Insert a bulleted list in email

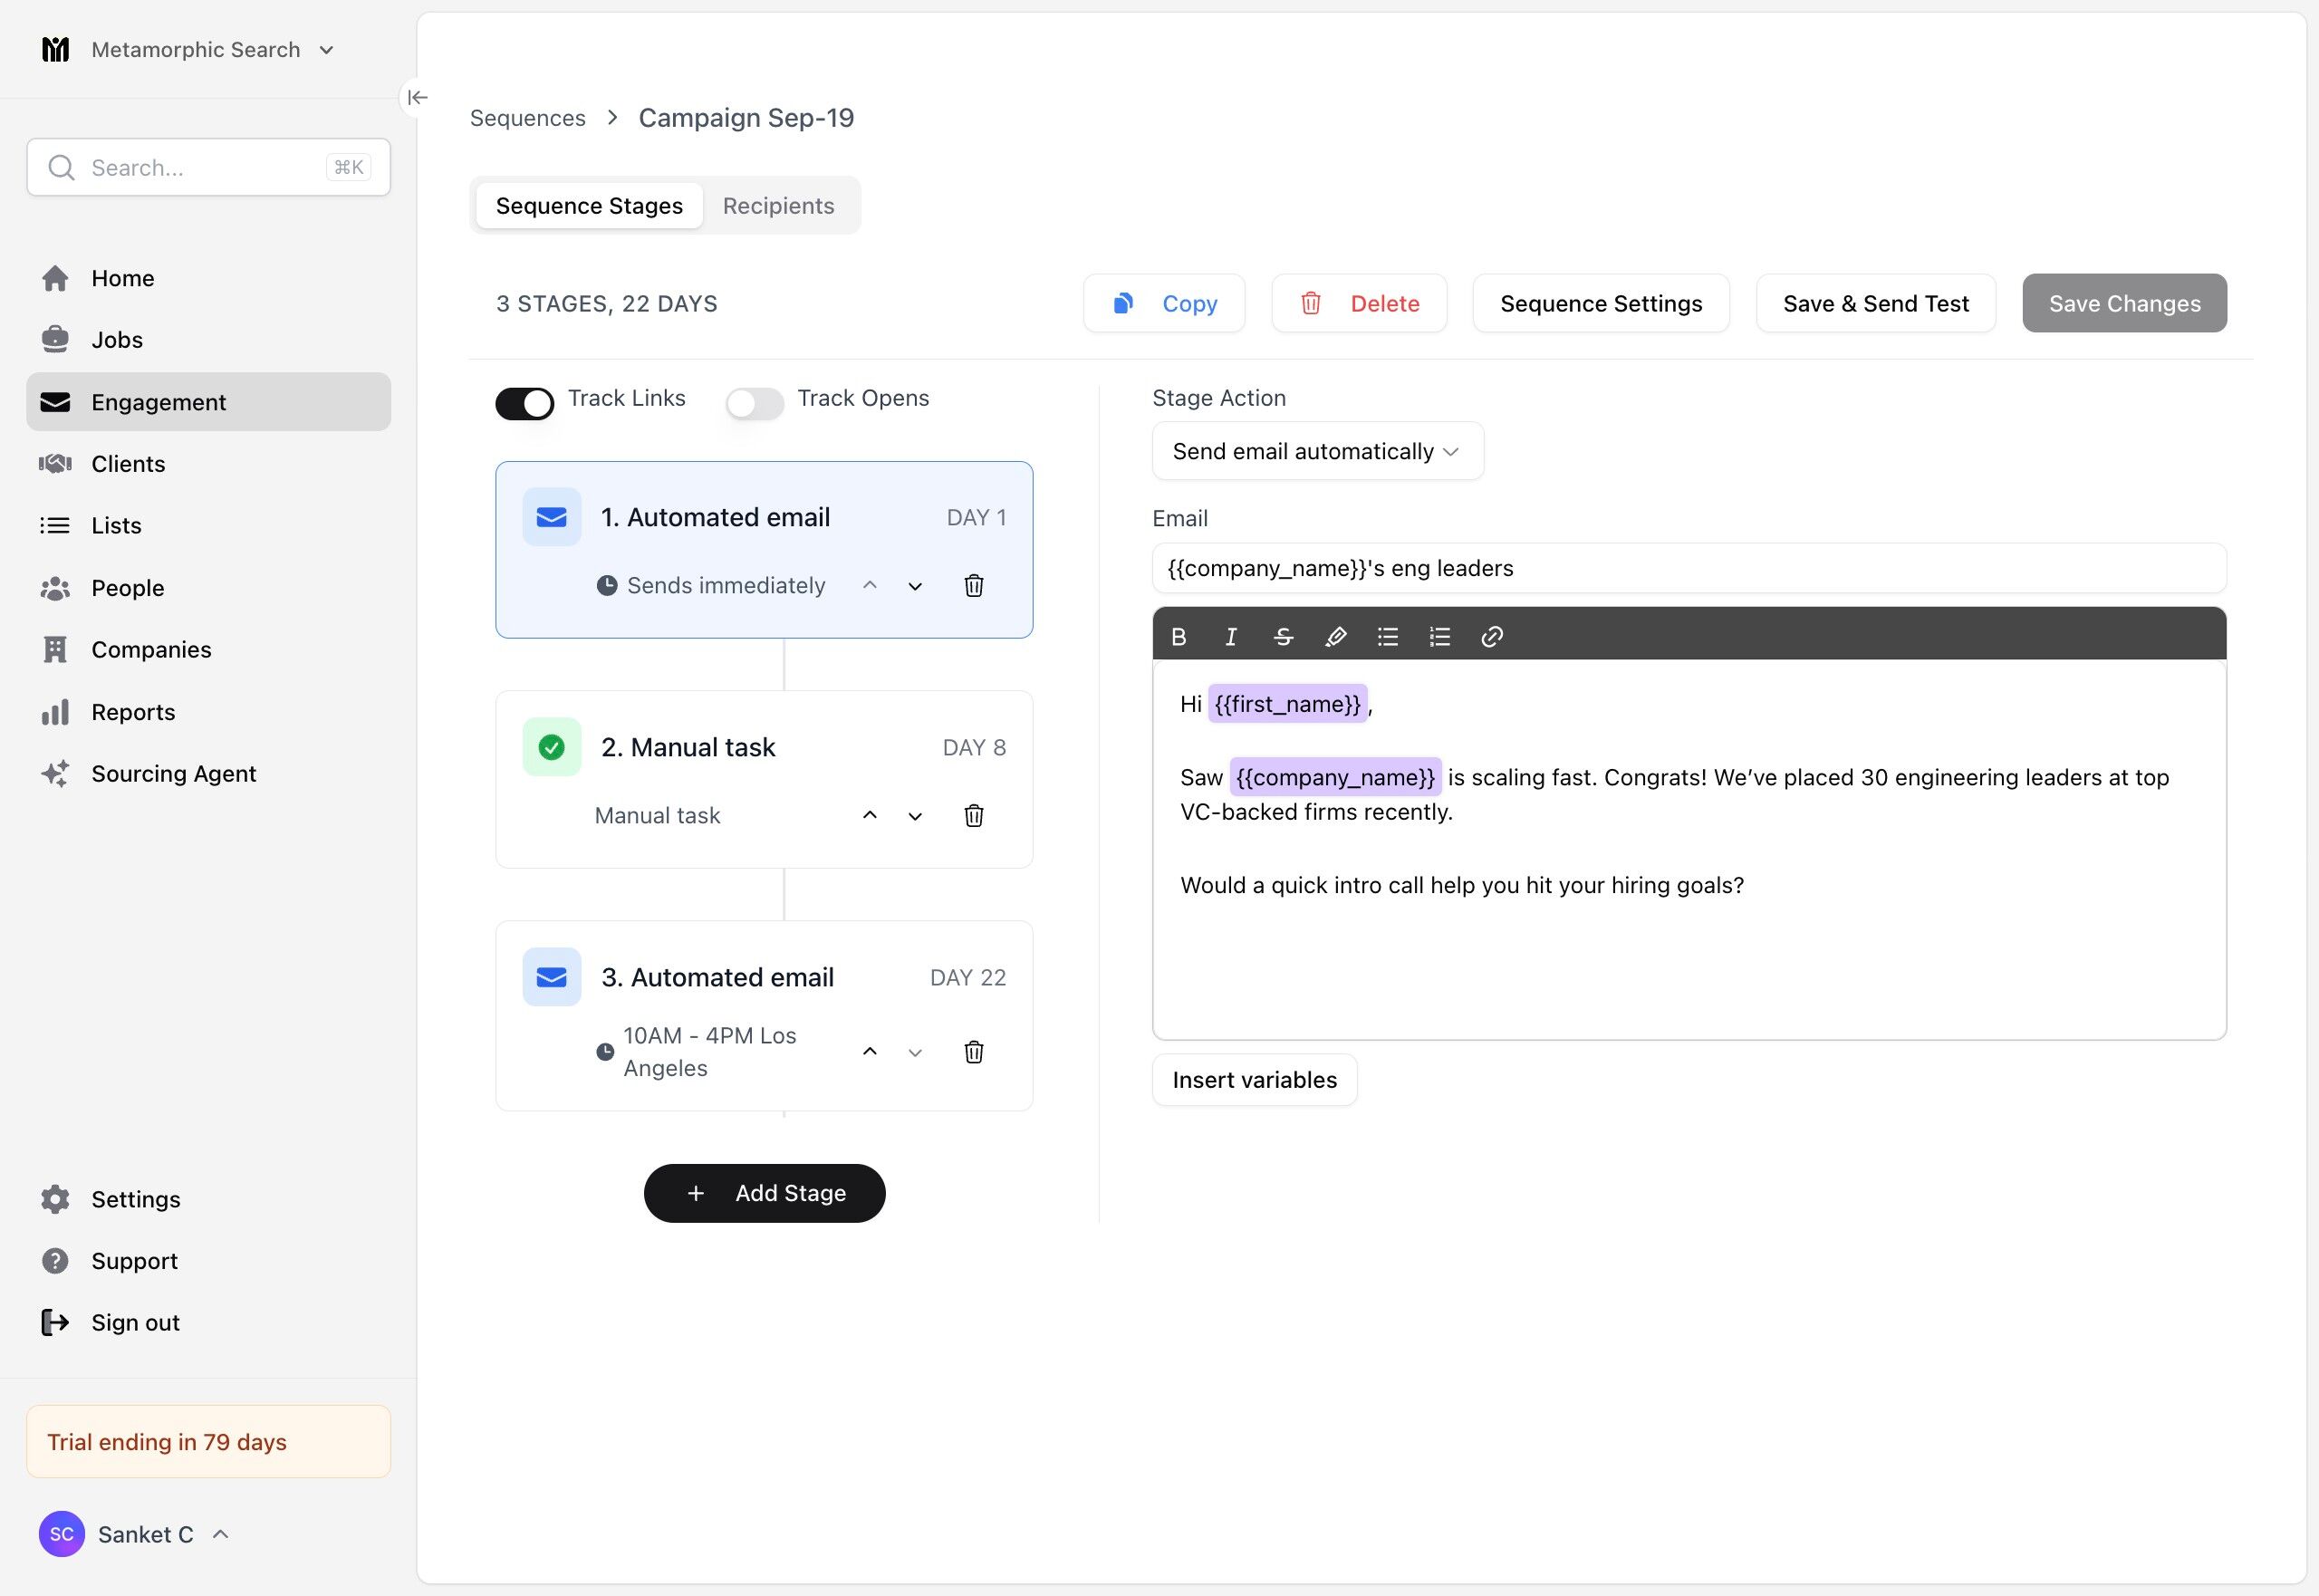pos(1387,637)
